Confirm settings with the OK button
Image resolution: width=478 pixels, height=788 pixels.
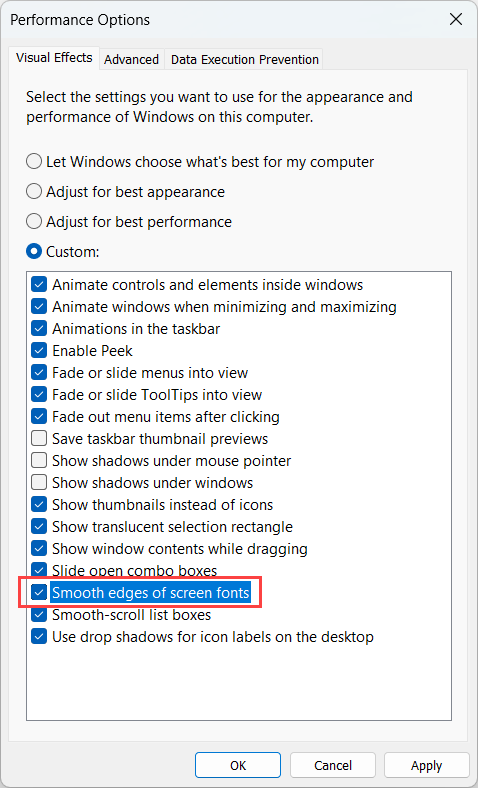(x=238, y=765)
